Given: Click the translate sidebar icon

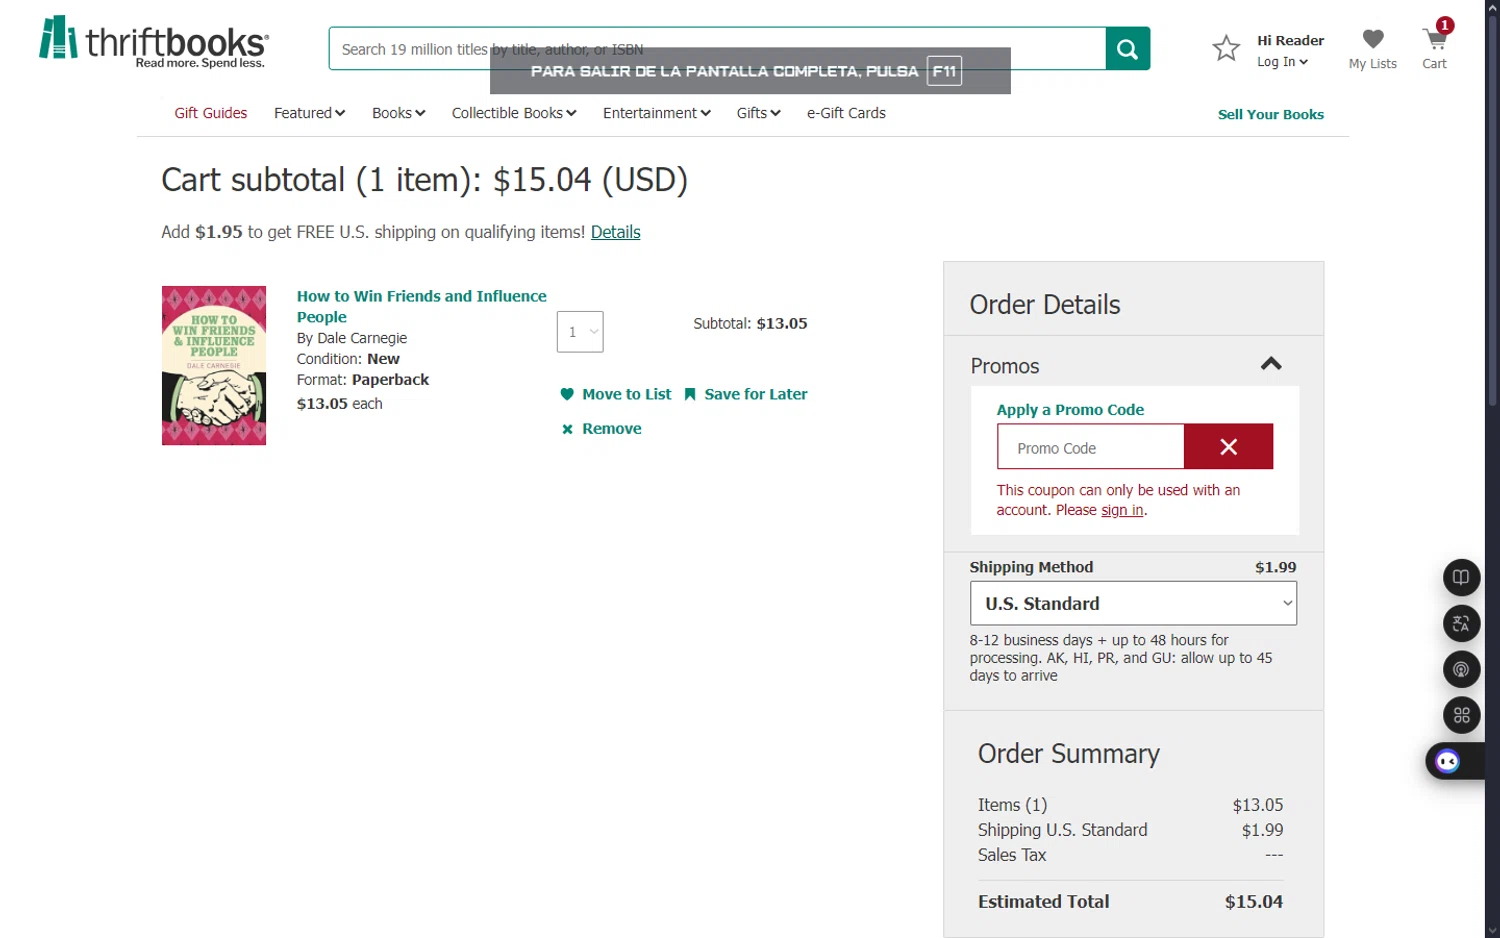Looking at the screenshot, I should [1461, 623].
